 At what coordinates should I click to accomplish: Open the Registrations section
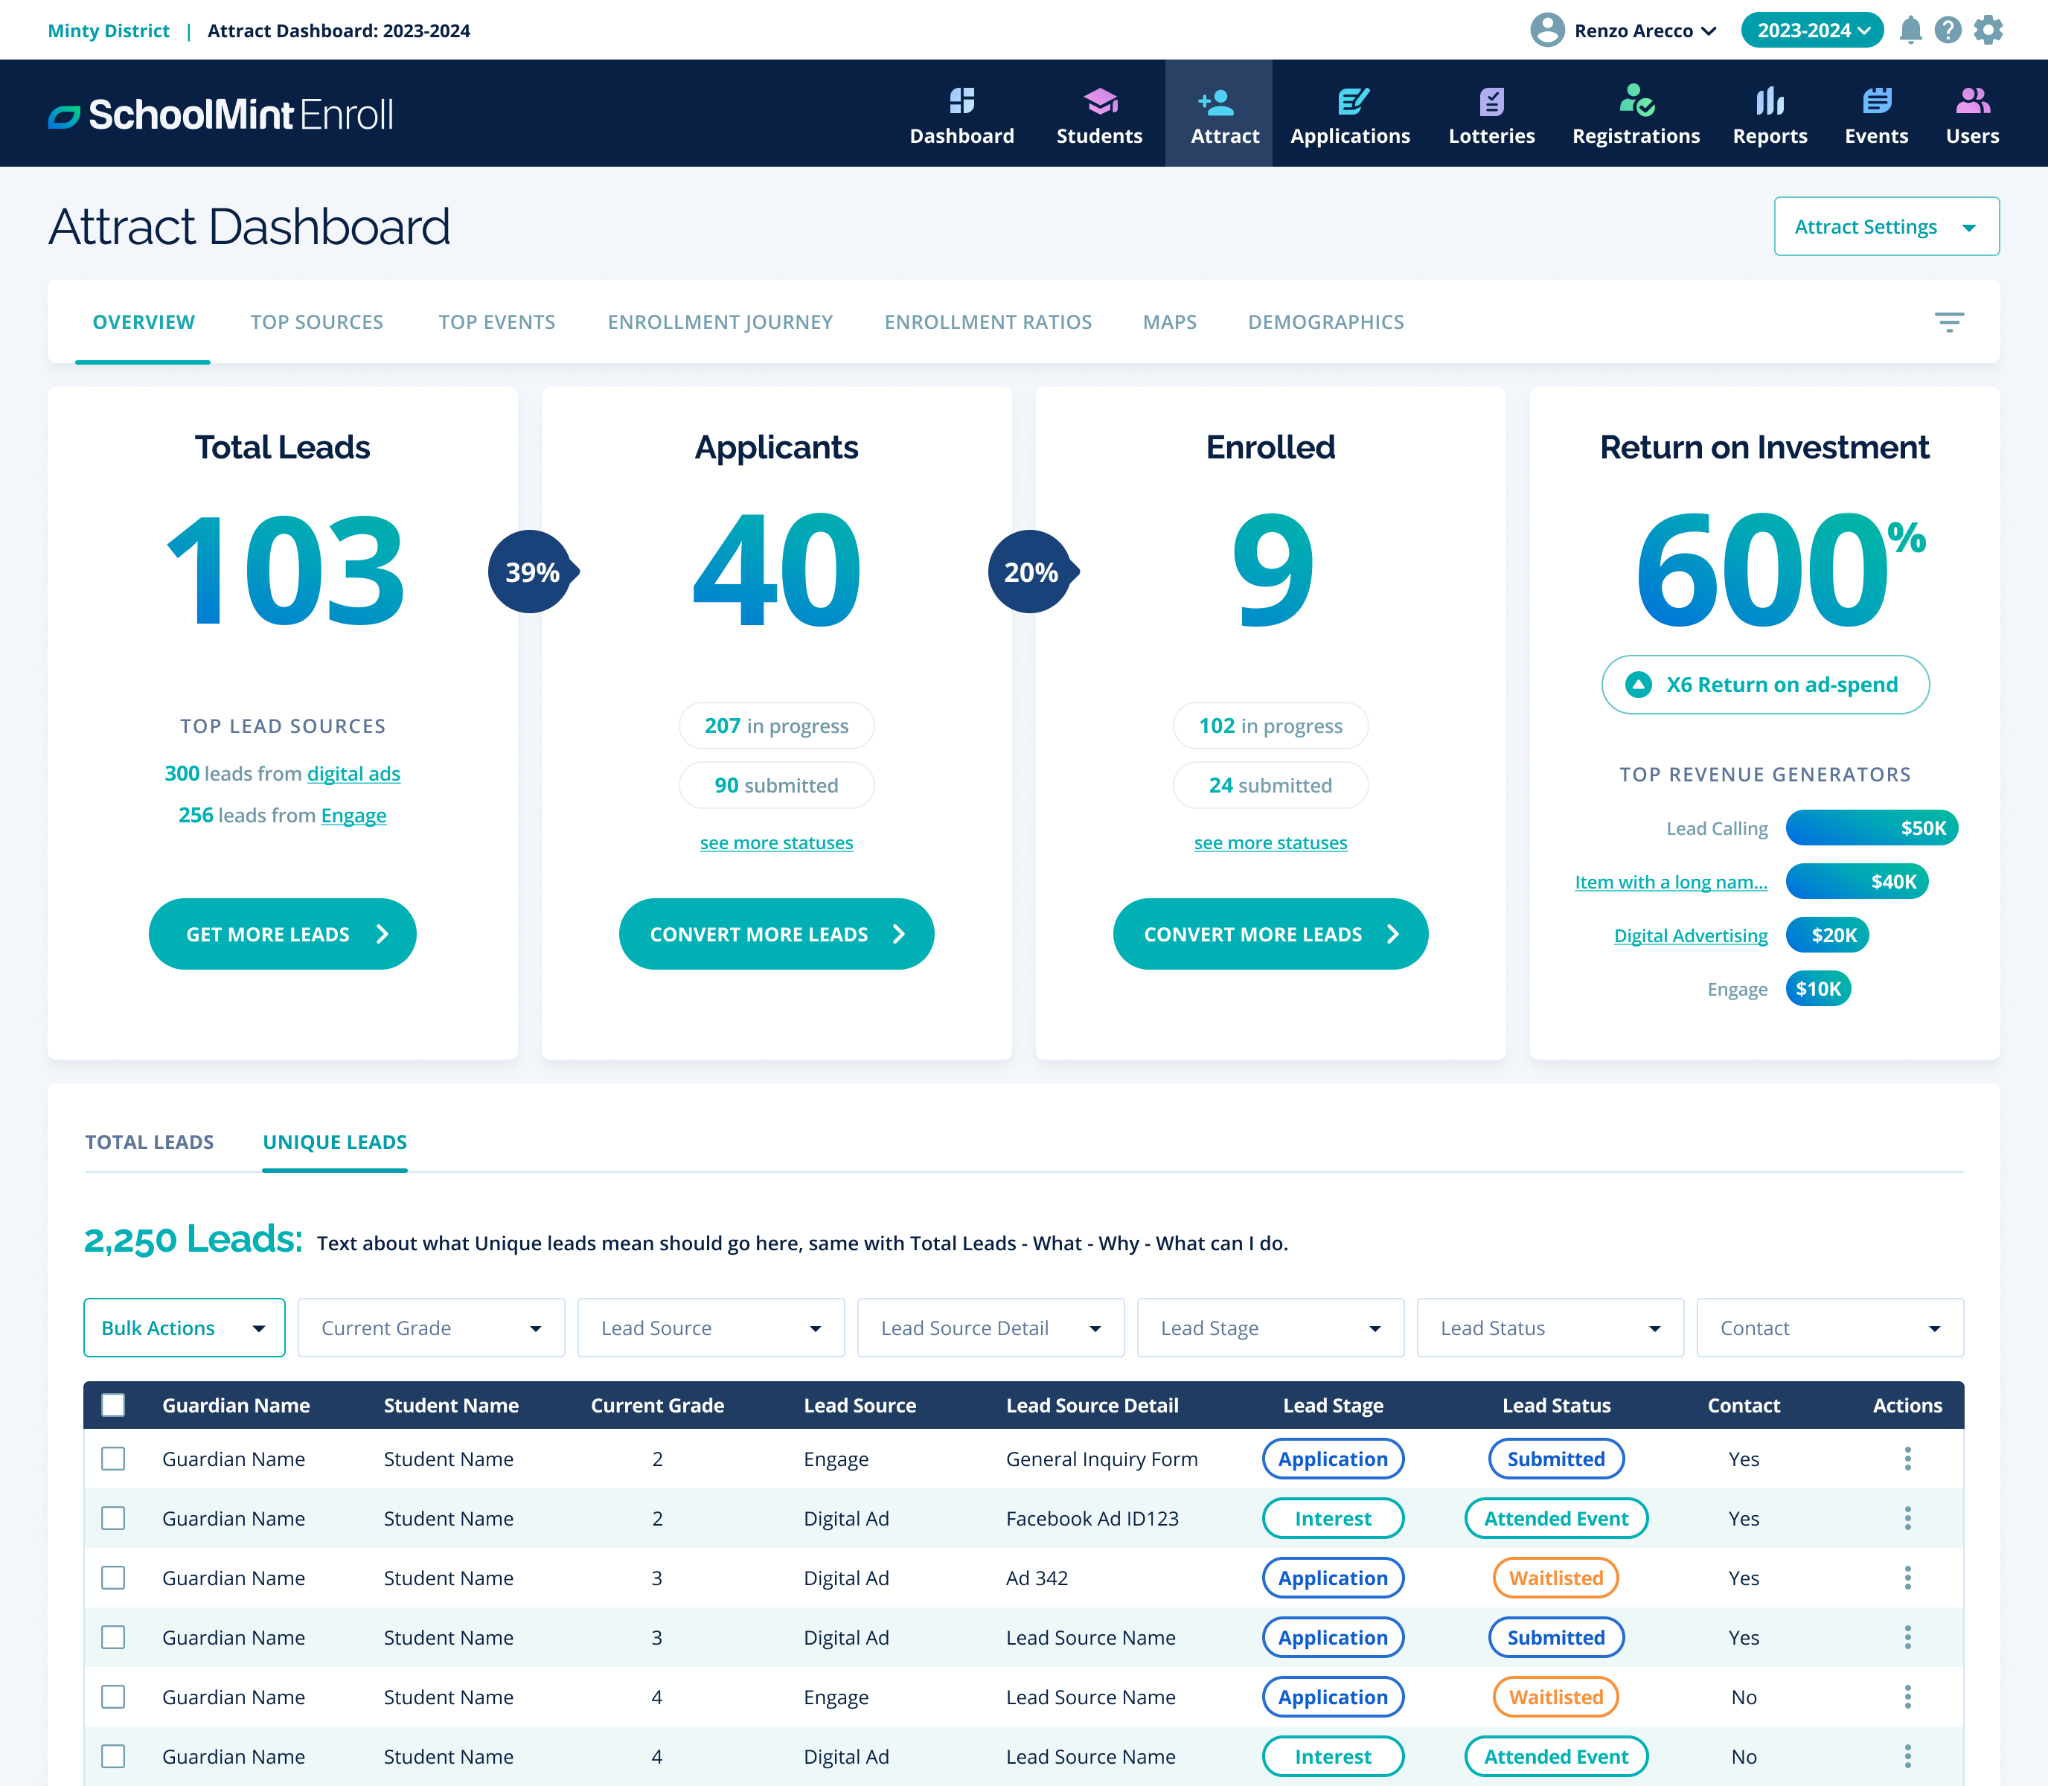(x=1634, y=113)
